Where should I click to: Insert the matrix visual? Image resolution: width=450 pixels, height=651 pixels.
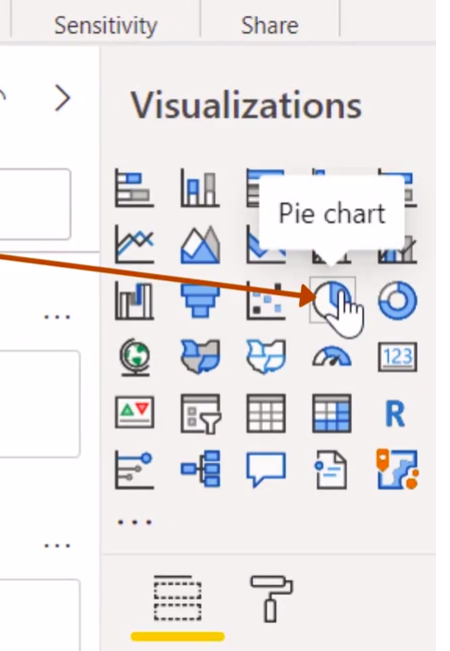[x=332, y=413]
